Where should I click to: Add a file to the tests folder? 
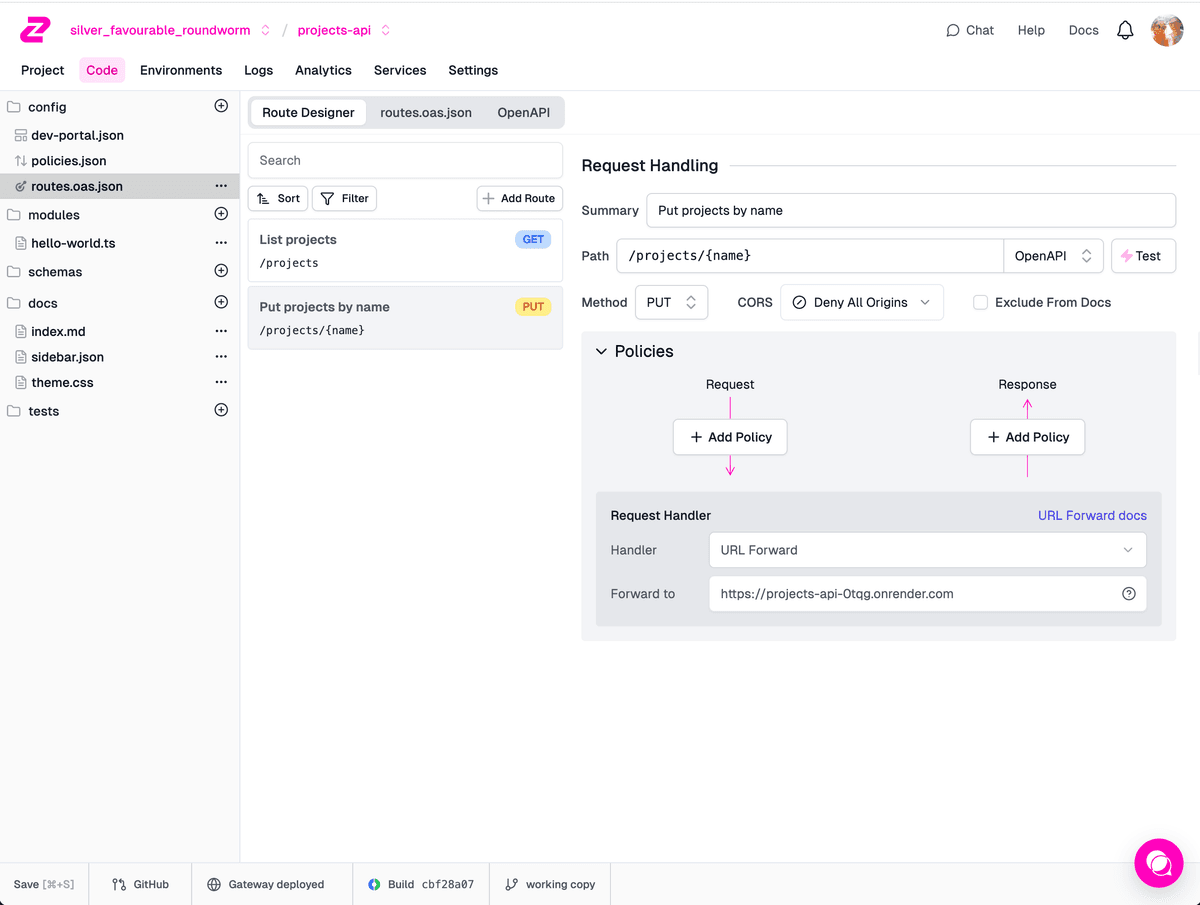[221, 410]
